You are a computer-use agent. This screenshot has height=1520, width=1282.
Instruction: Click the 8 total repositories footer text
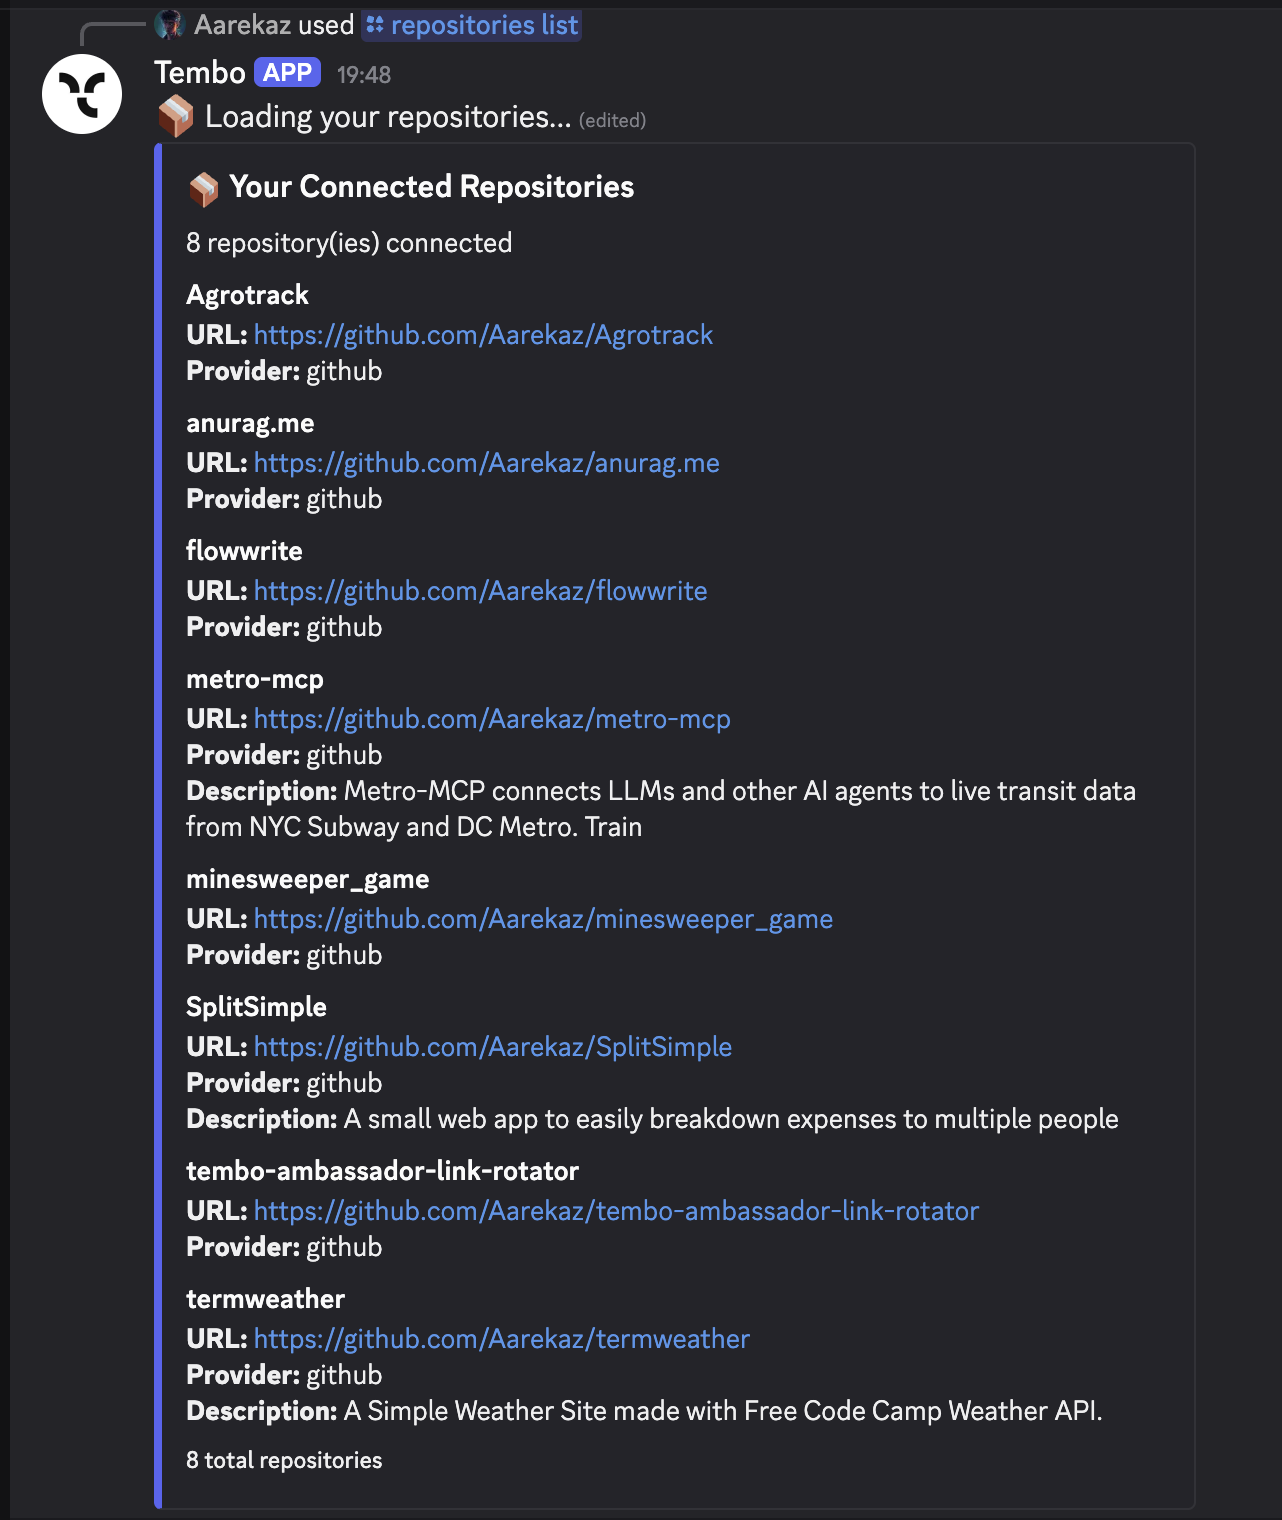[x=283, y=1460]
